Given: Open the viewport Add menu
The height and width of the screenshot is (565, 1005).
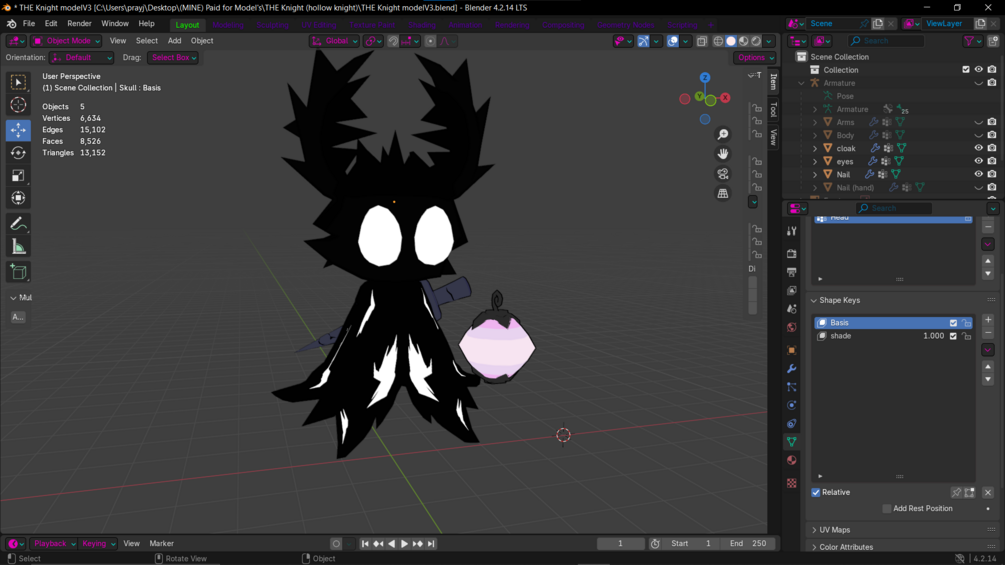Looking at the screenshot, I should coord(174,41).
